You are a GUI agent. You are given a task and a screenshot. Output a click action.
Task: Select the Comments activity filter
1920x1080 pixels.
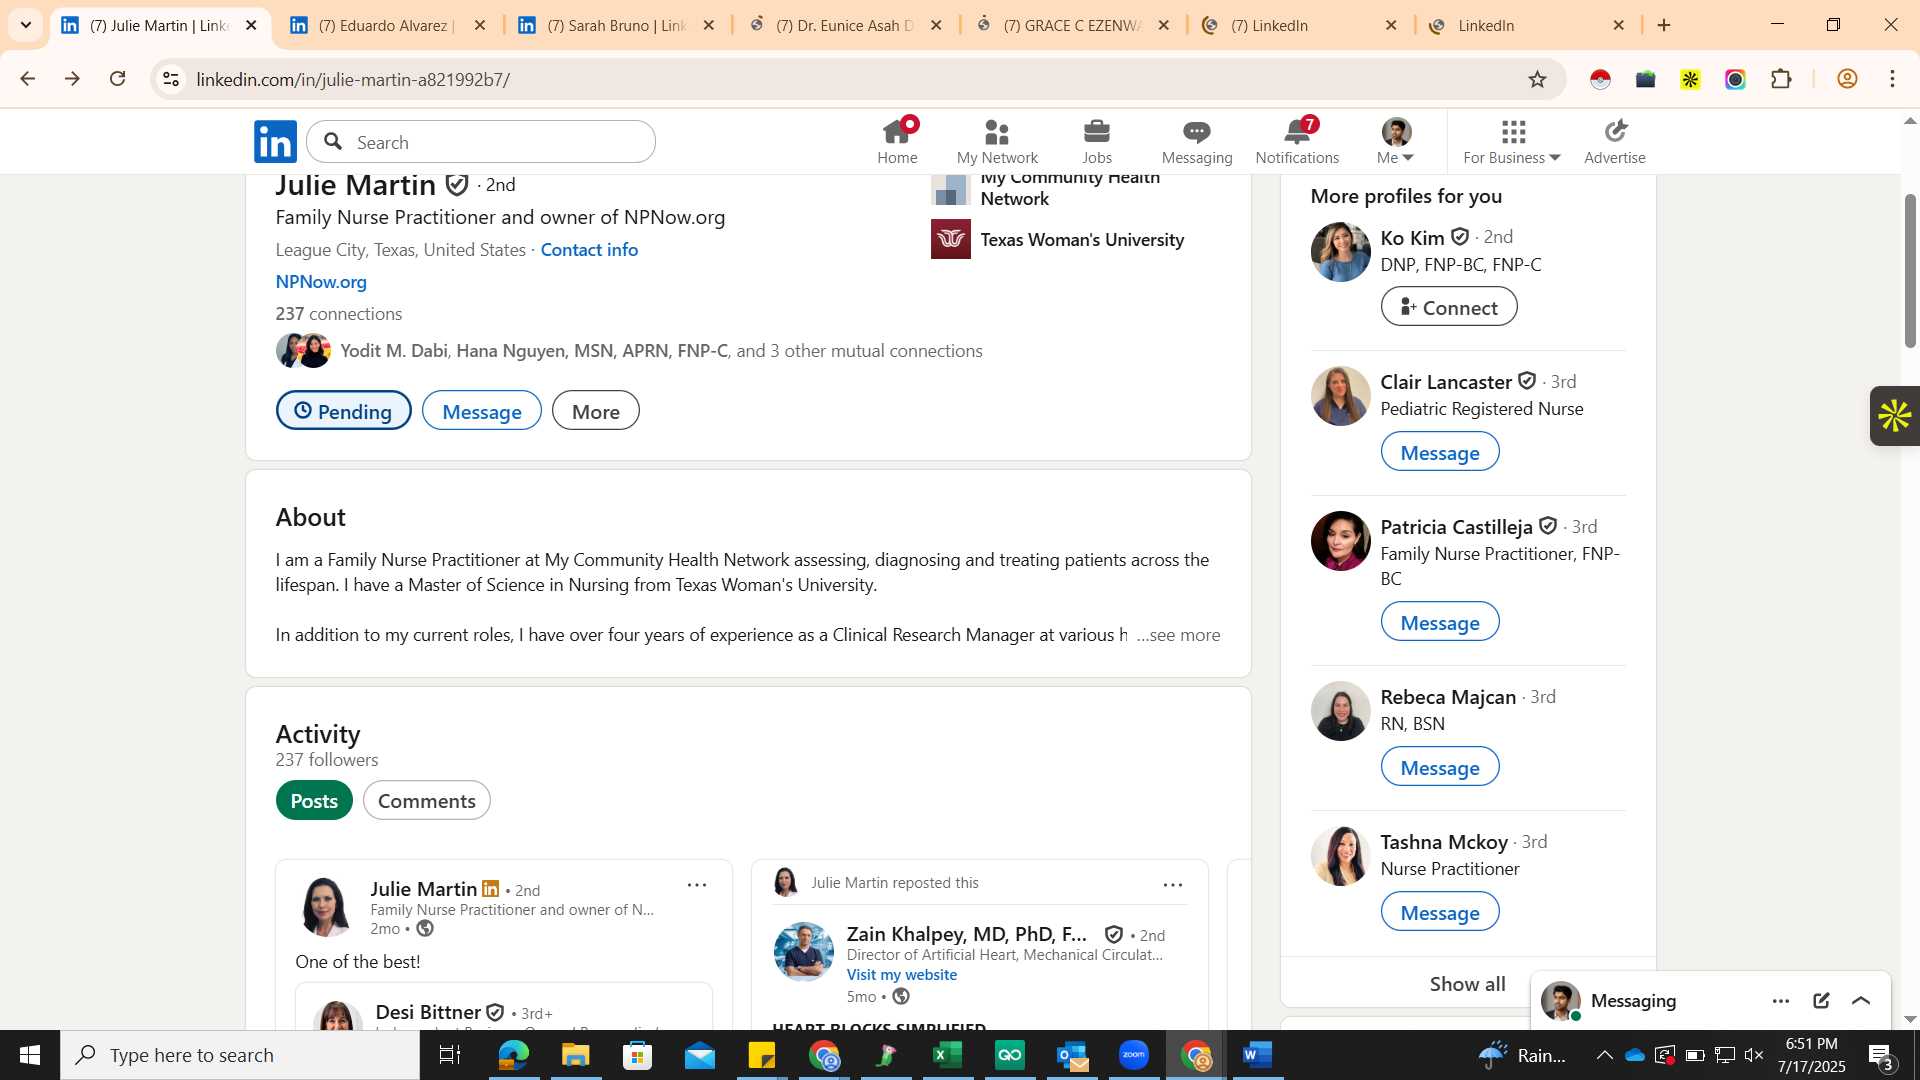426,801
